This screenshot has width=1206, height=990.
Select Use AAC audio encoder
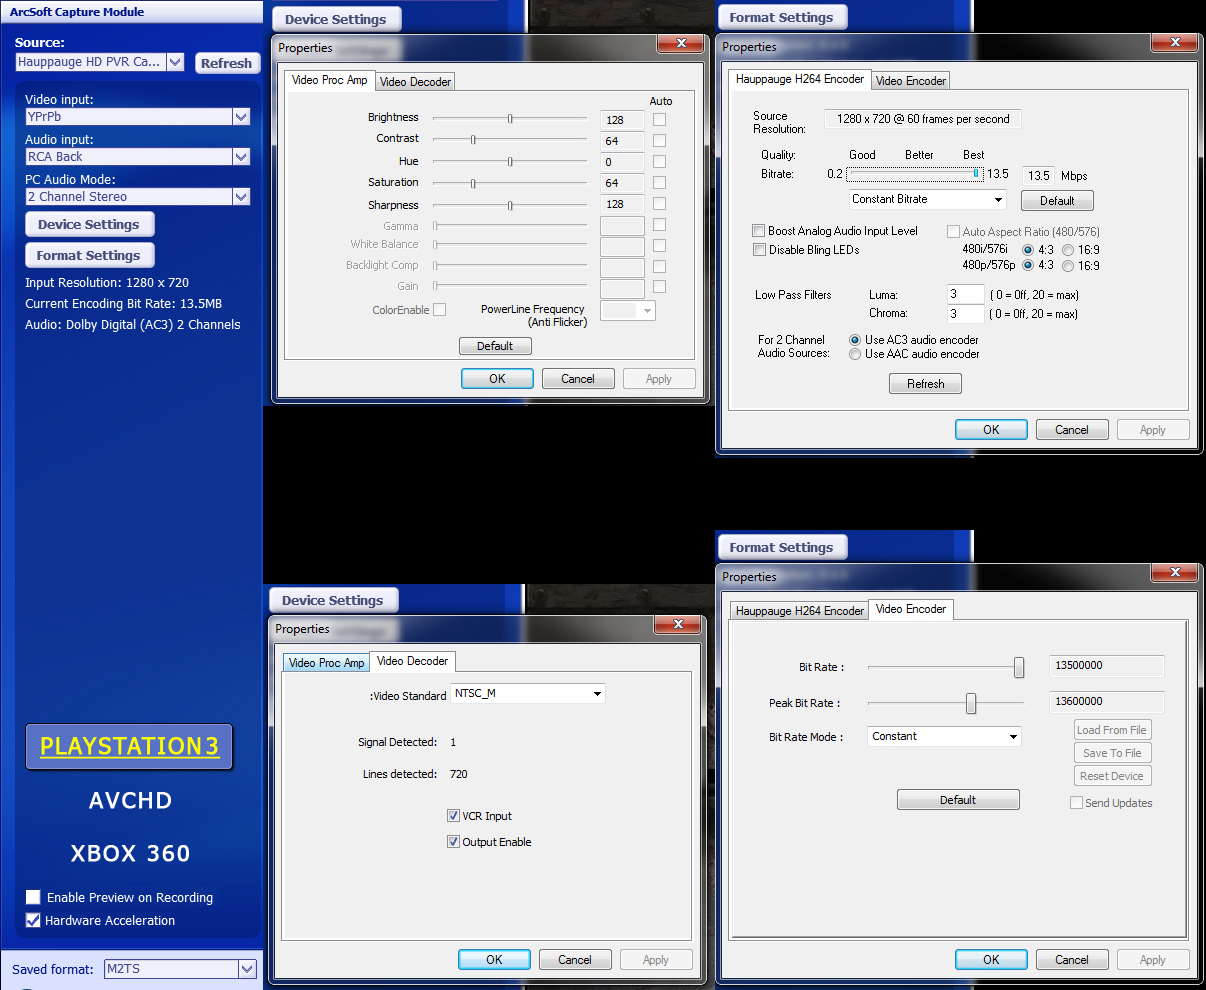pos(855,354)
